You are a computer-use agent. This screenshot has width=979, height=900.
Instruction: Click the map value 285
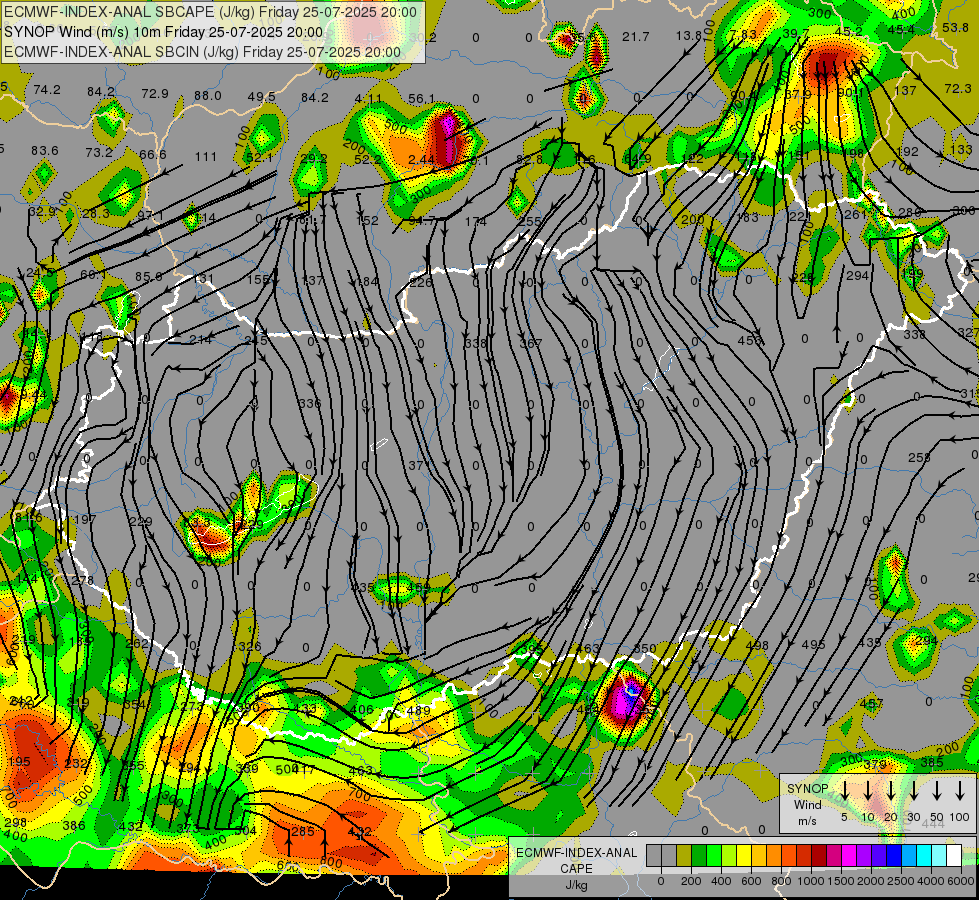[303, 831]
